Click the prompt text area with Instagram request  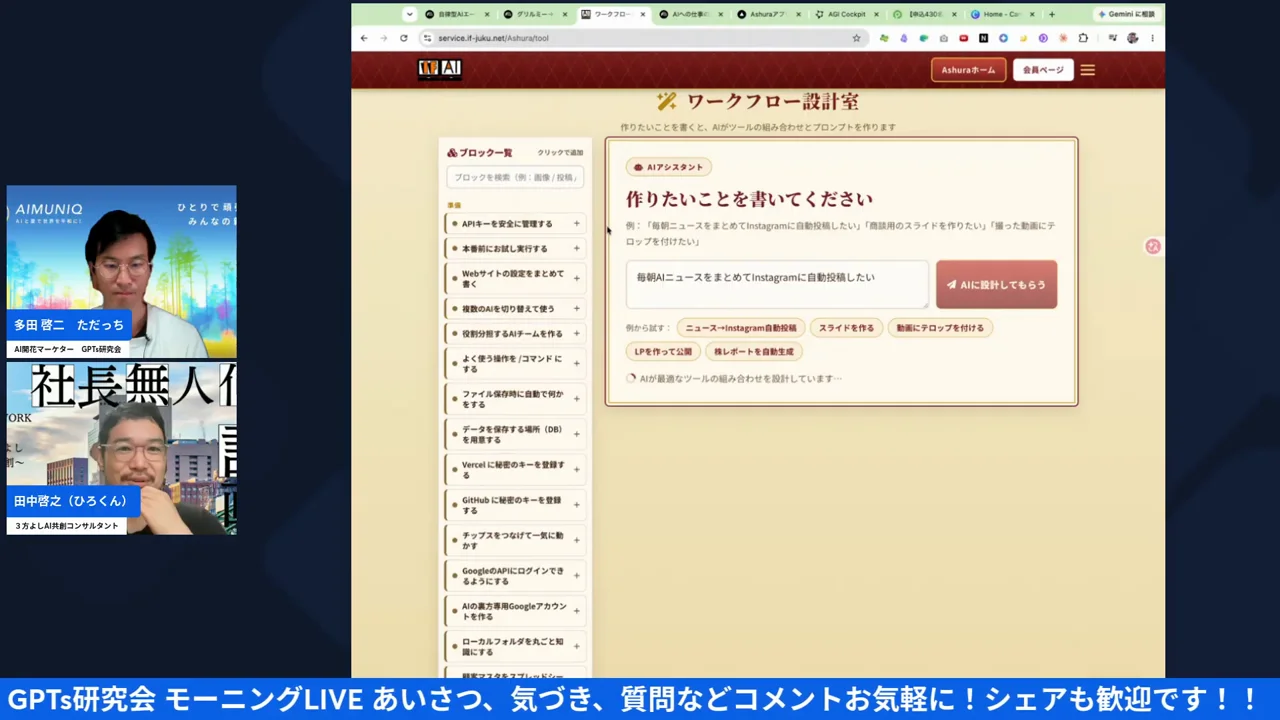pyautogui.click(x=777, y=284)
